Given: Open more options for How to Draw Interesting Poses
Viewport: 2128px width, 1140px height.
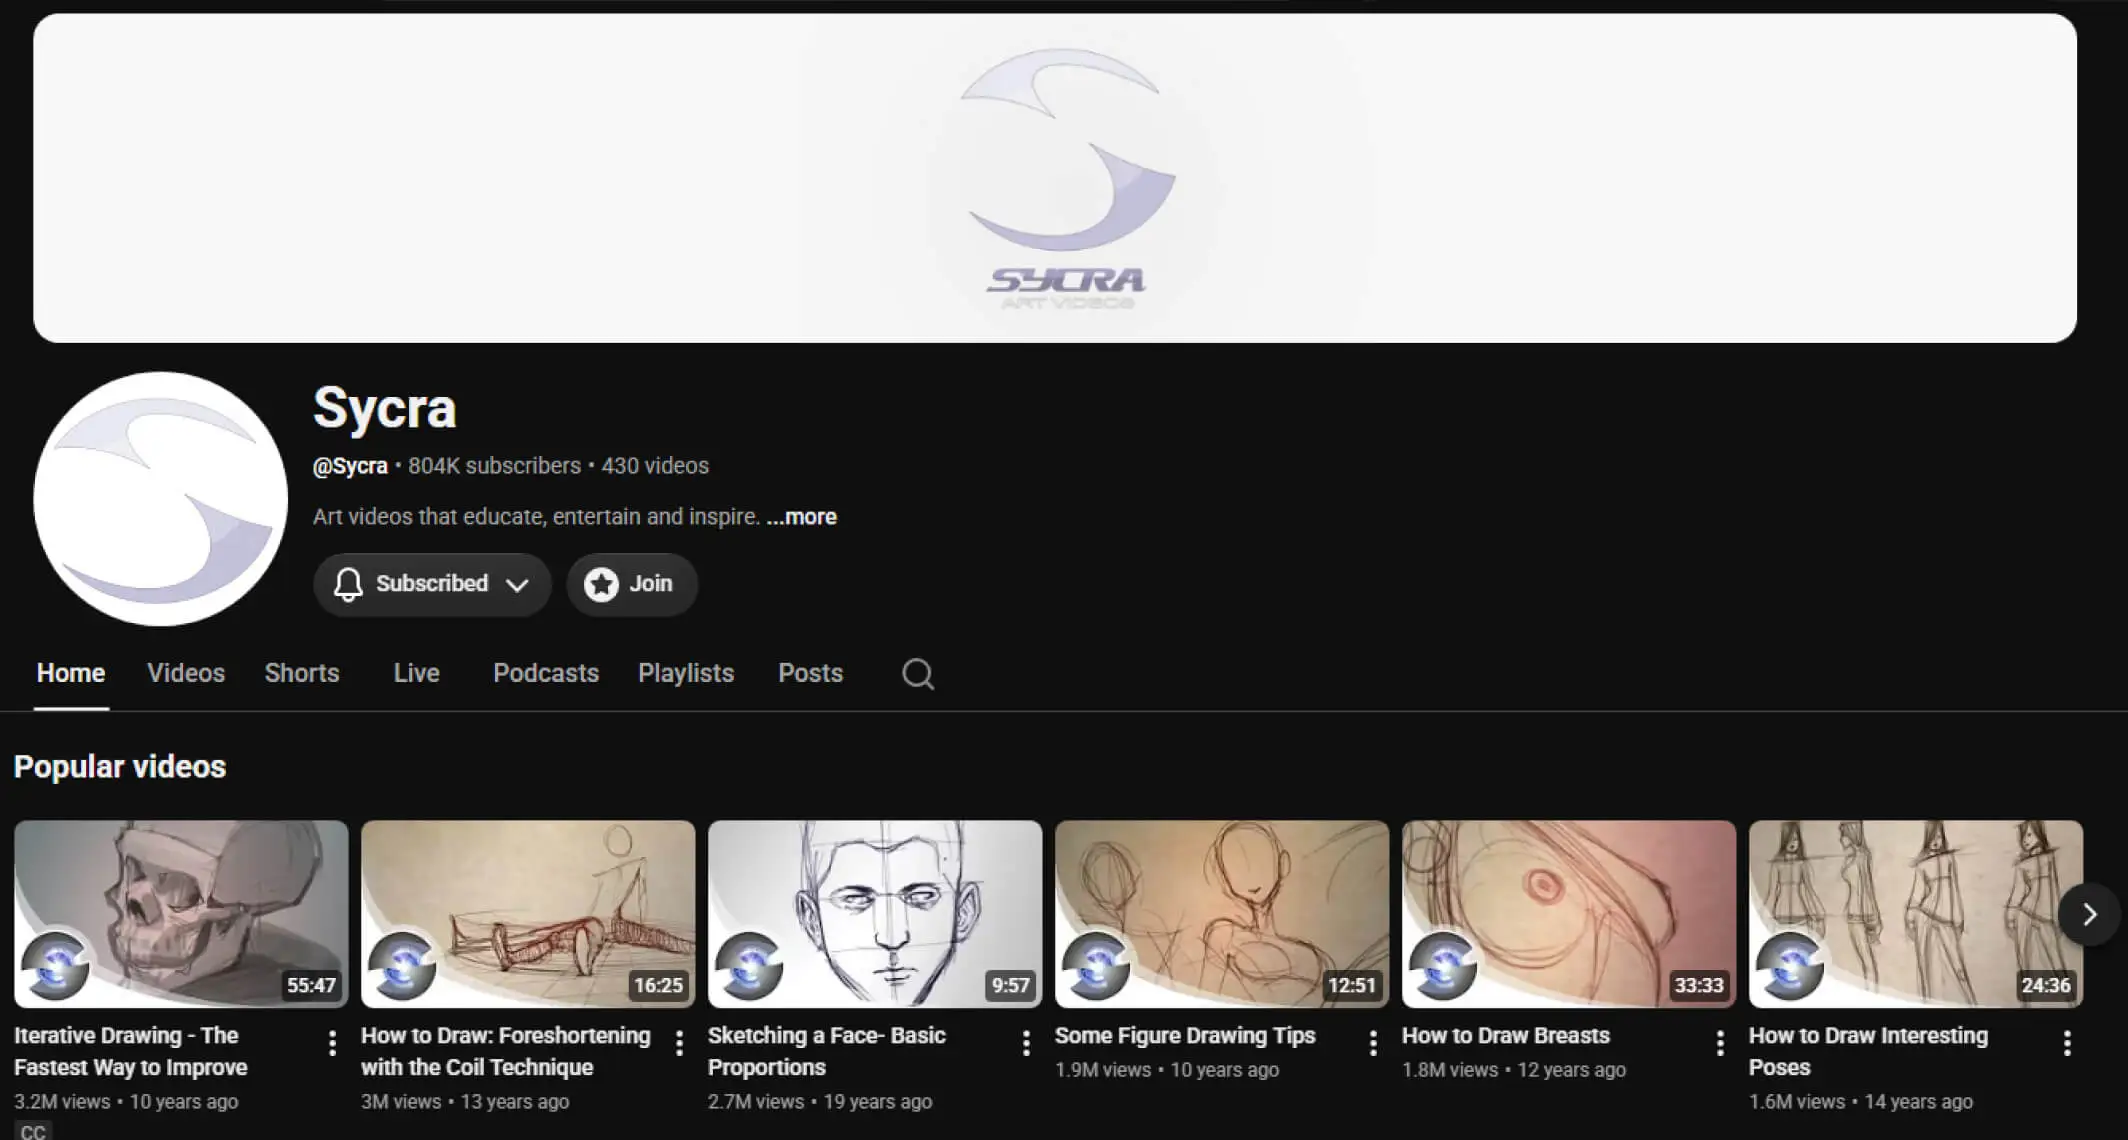Looking at the screenshot, I should [2067, 1044].
